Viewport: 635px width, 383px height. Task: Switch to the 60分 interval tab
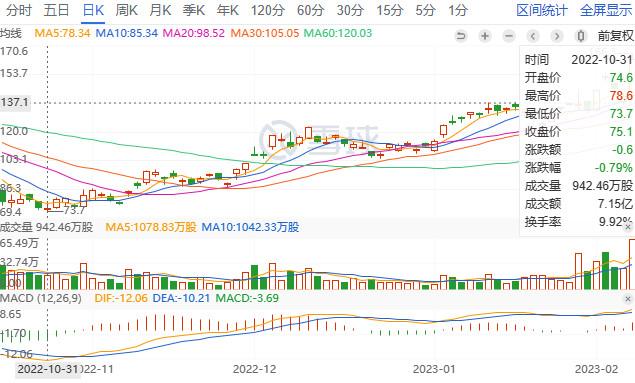(x=311, y=10)
